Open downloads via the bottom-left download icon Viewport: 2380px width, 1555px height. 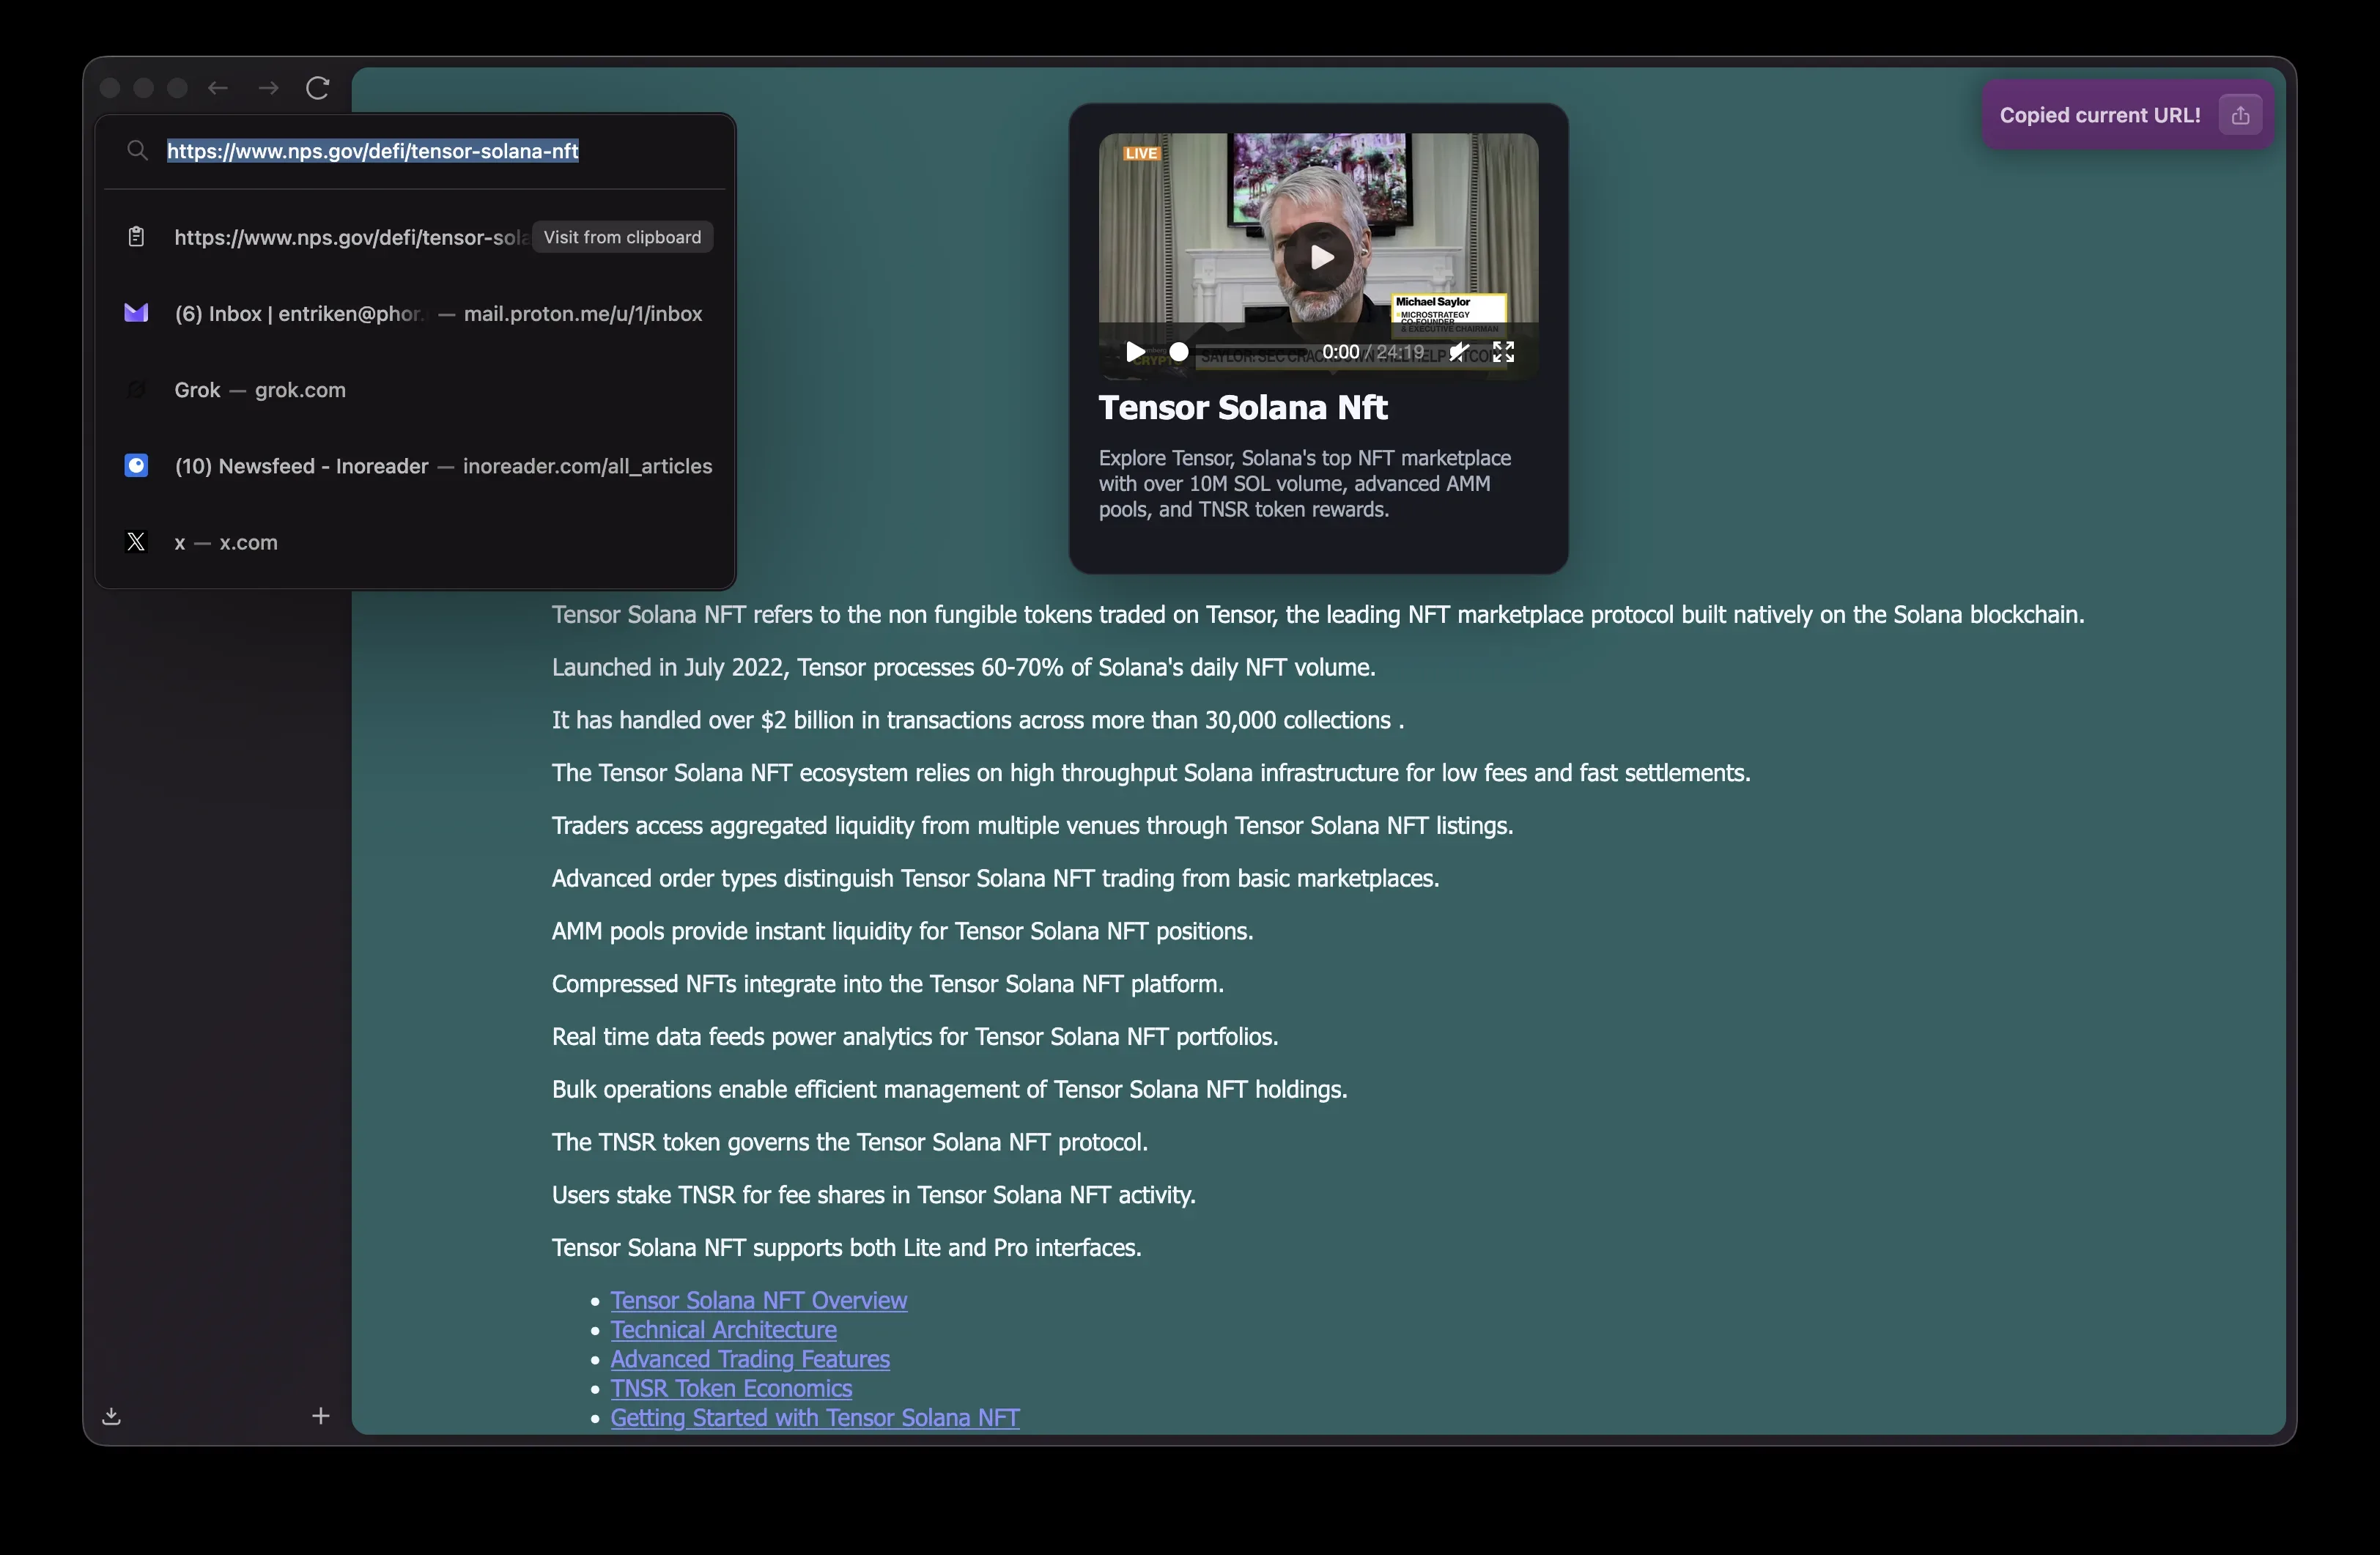tap(112, 1416)
